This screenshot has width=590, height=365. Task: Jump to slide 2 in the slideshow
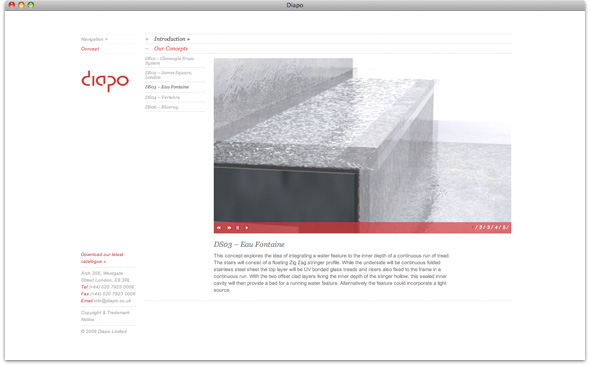pyautogui.click(x=480, y=227)
